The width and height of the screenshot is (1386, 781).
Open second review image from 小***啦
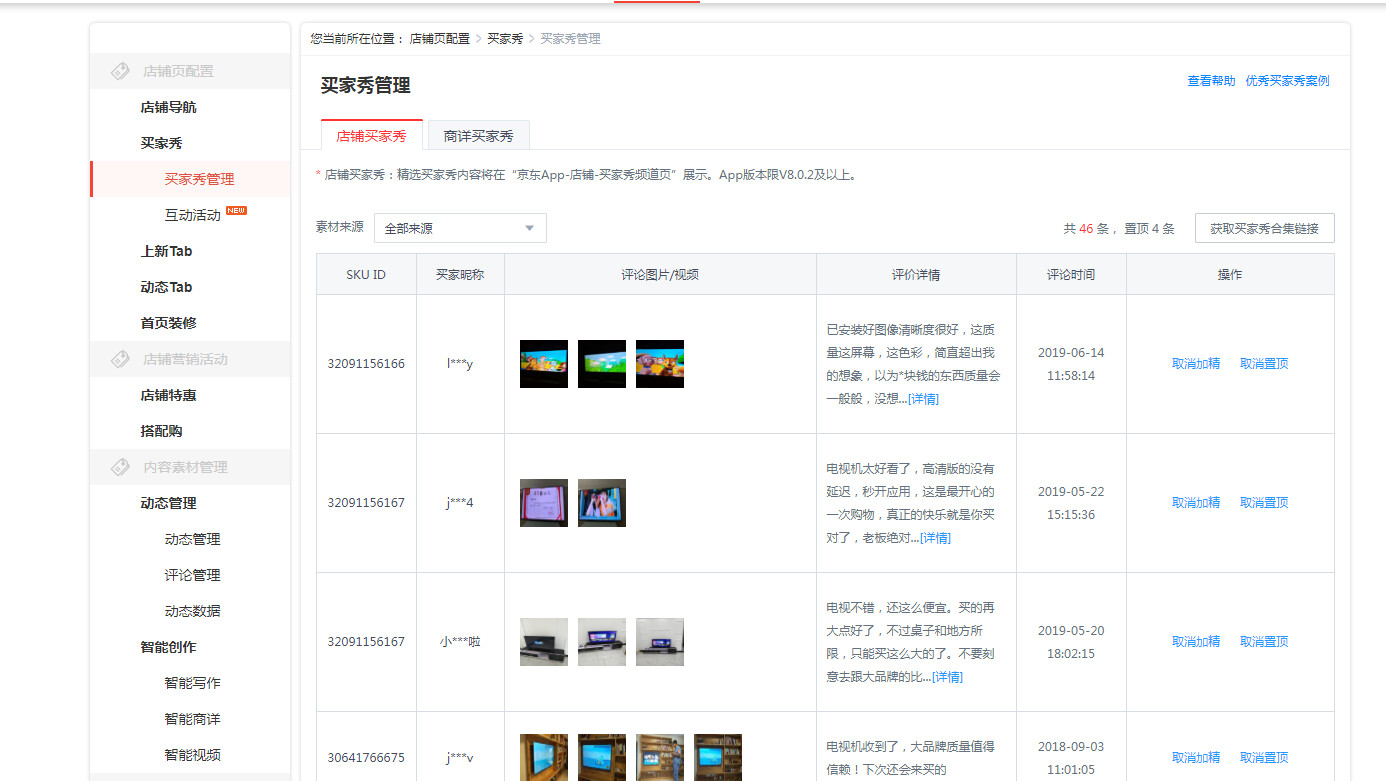602,642
